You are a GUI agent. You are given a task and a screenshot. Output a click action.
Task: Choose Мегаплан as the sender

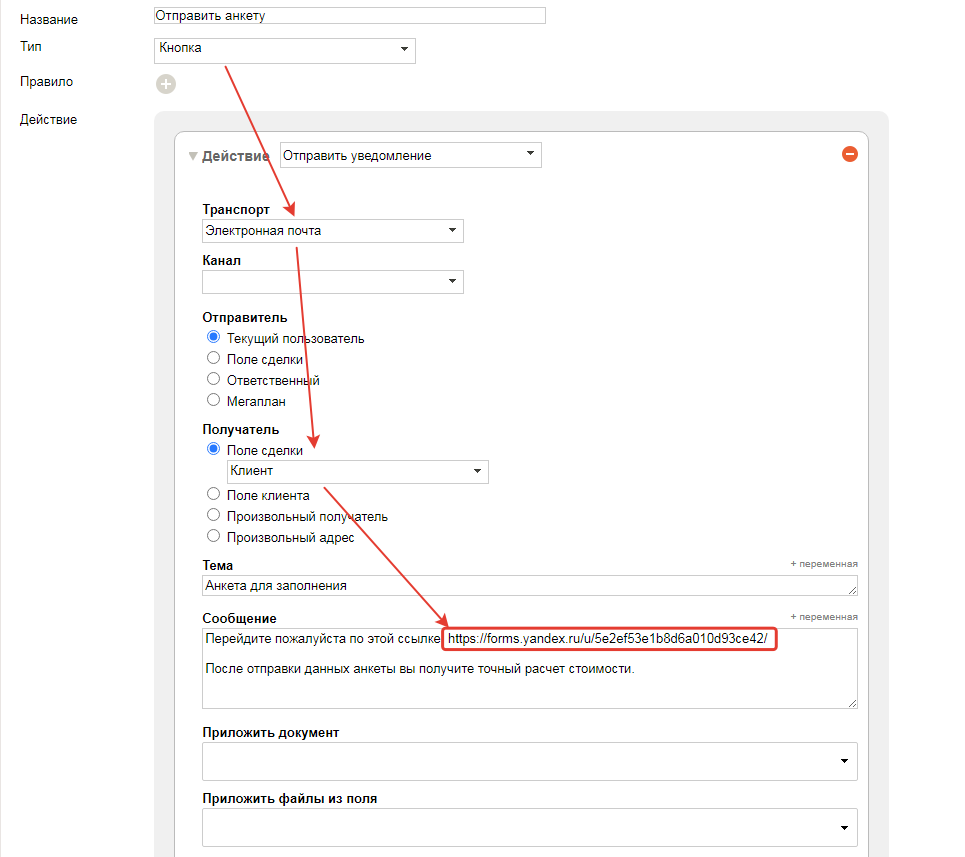point(213,401)
